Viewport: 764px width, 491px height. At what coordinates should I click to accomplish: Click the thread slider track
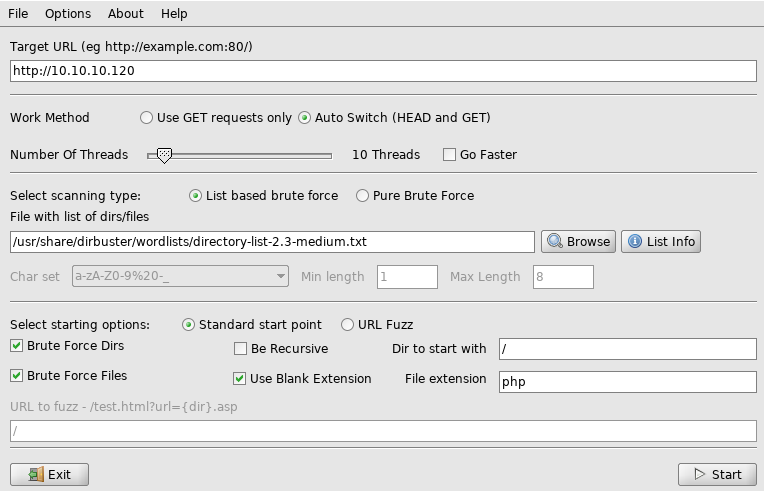point(240,156)
